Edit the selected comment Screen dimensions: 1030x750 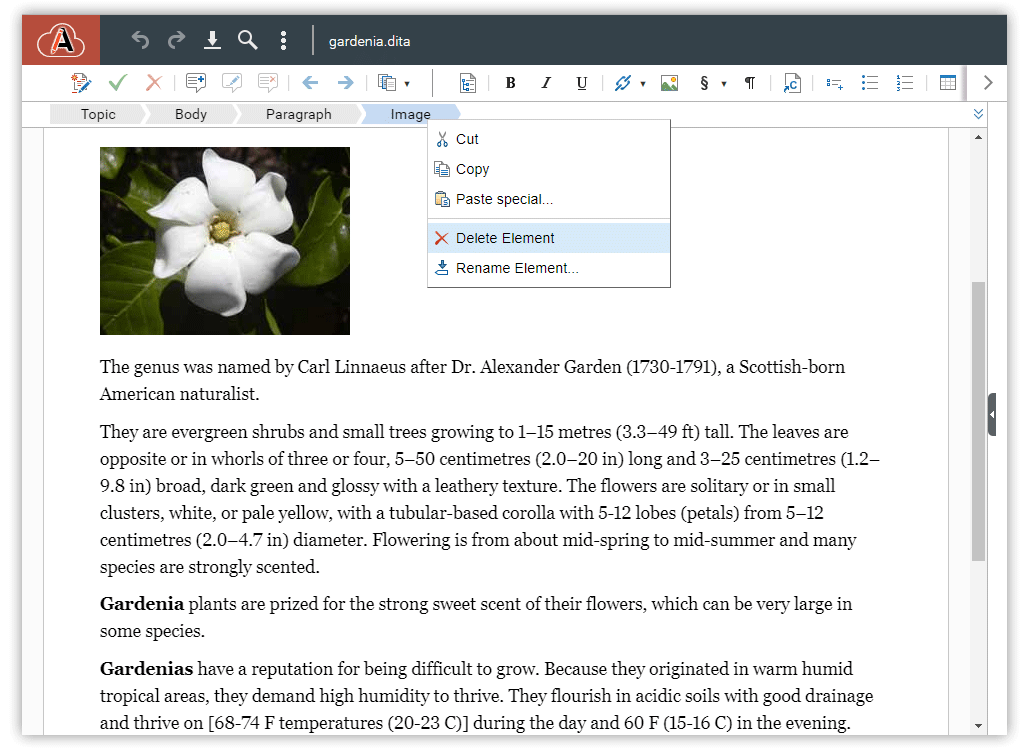(231, 83)
